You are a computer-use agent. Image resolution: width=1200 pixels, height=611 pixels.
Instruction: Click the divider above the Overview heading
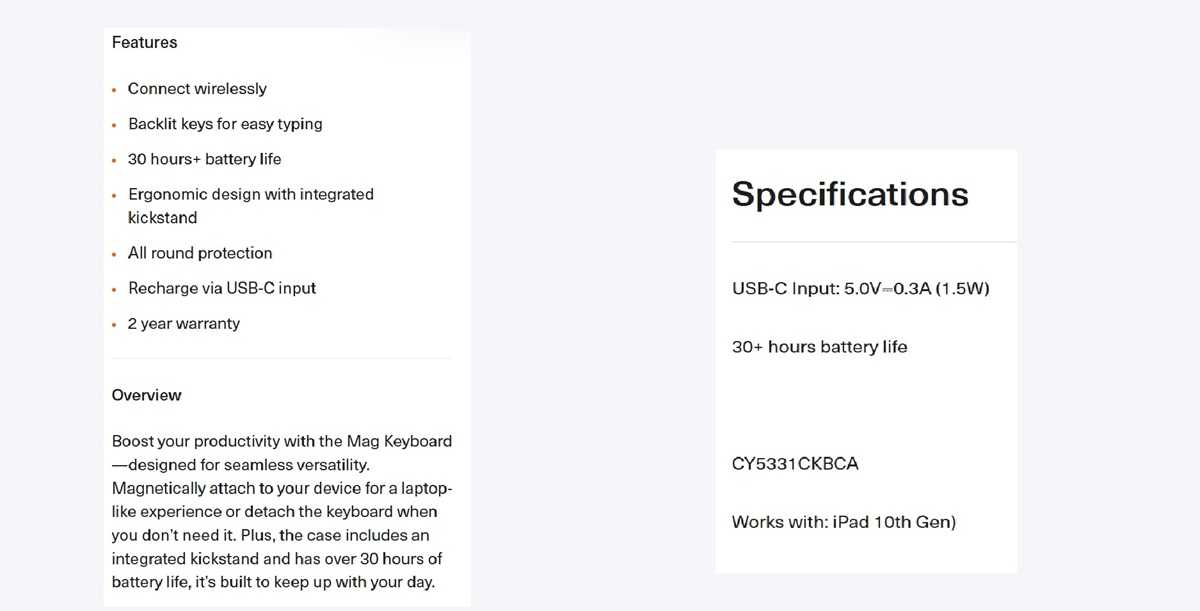282,358
